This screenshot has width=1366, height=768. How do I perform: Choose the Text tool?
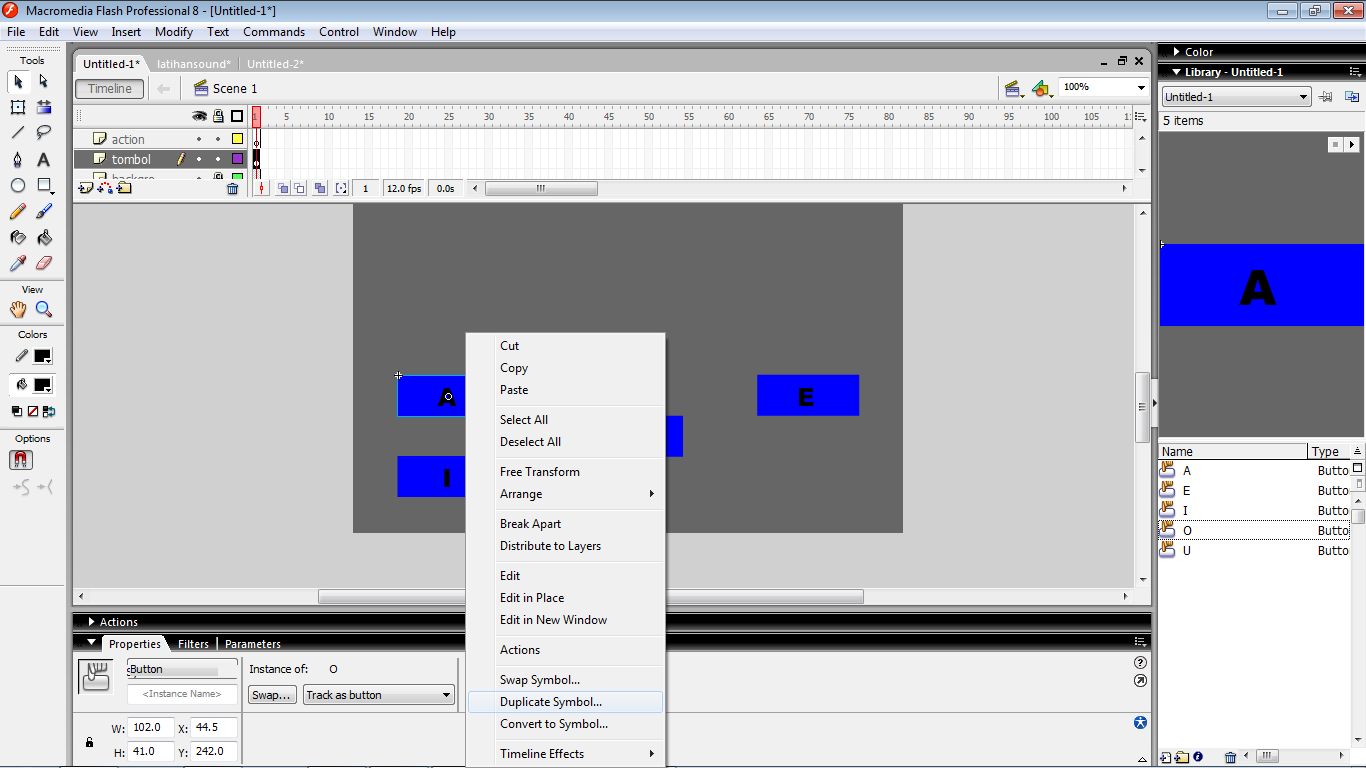(x=44, y=160)
